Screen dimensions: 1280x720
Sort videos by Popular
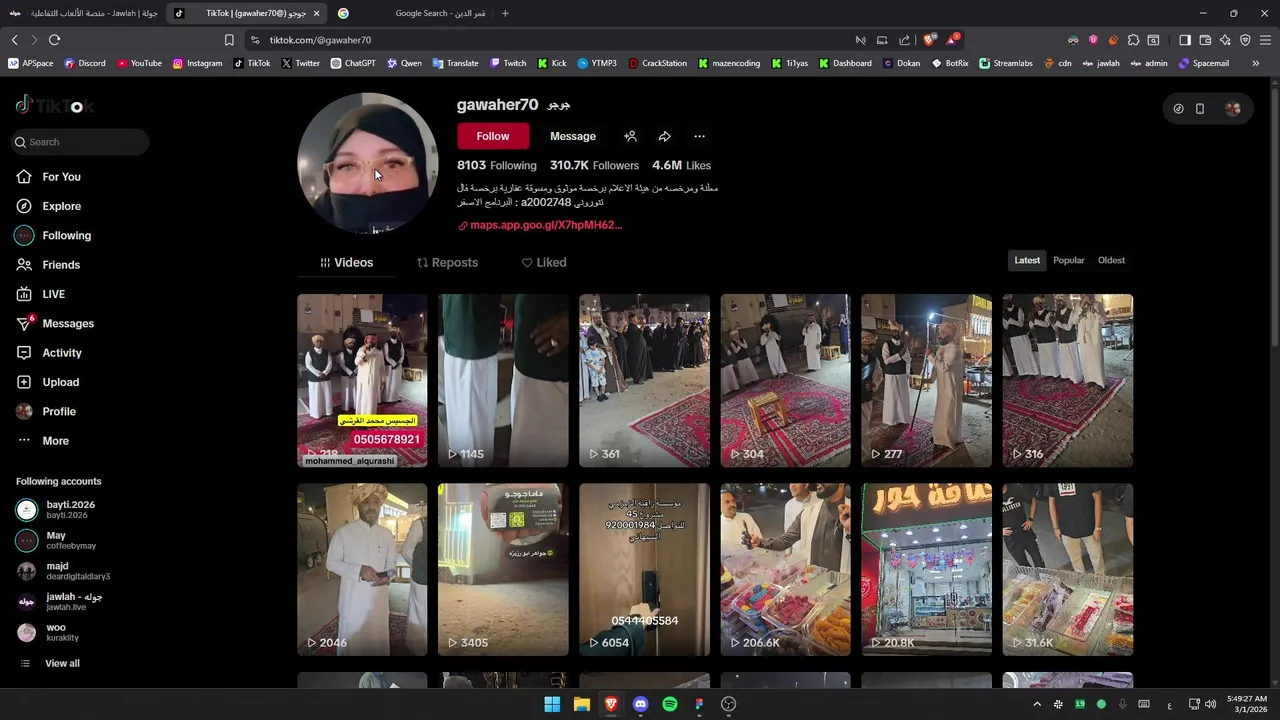tap(1068, 260)
